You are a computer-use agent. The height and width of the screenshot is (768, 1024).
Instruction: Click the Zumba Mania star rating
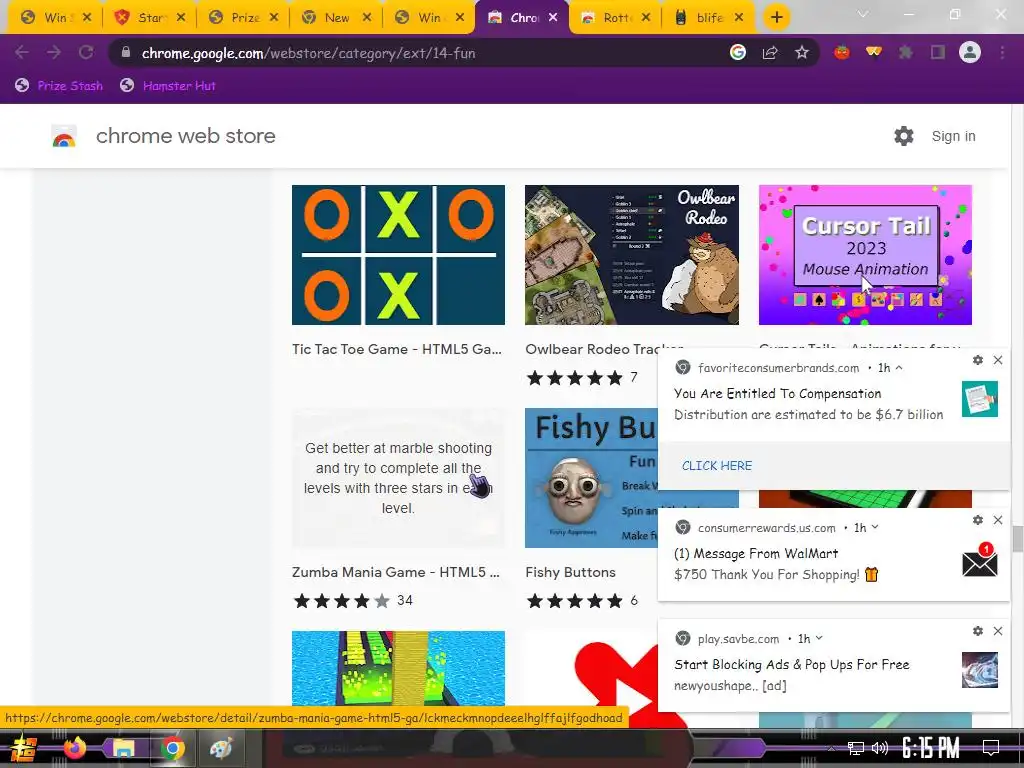tap(342, 601)
